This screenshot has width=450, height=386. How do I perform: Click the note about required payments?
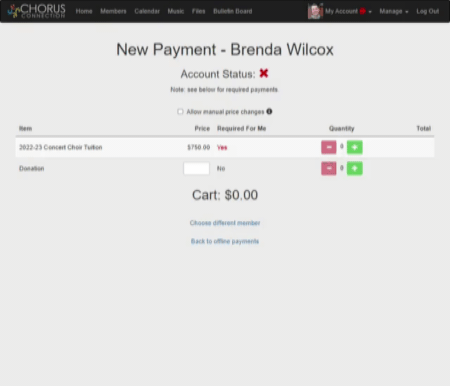[224, 90]
